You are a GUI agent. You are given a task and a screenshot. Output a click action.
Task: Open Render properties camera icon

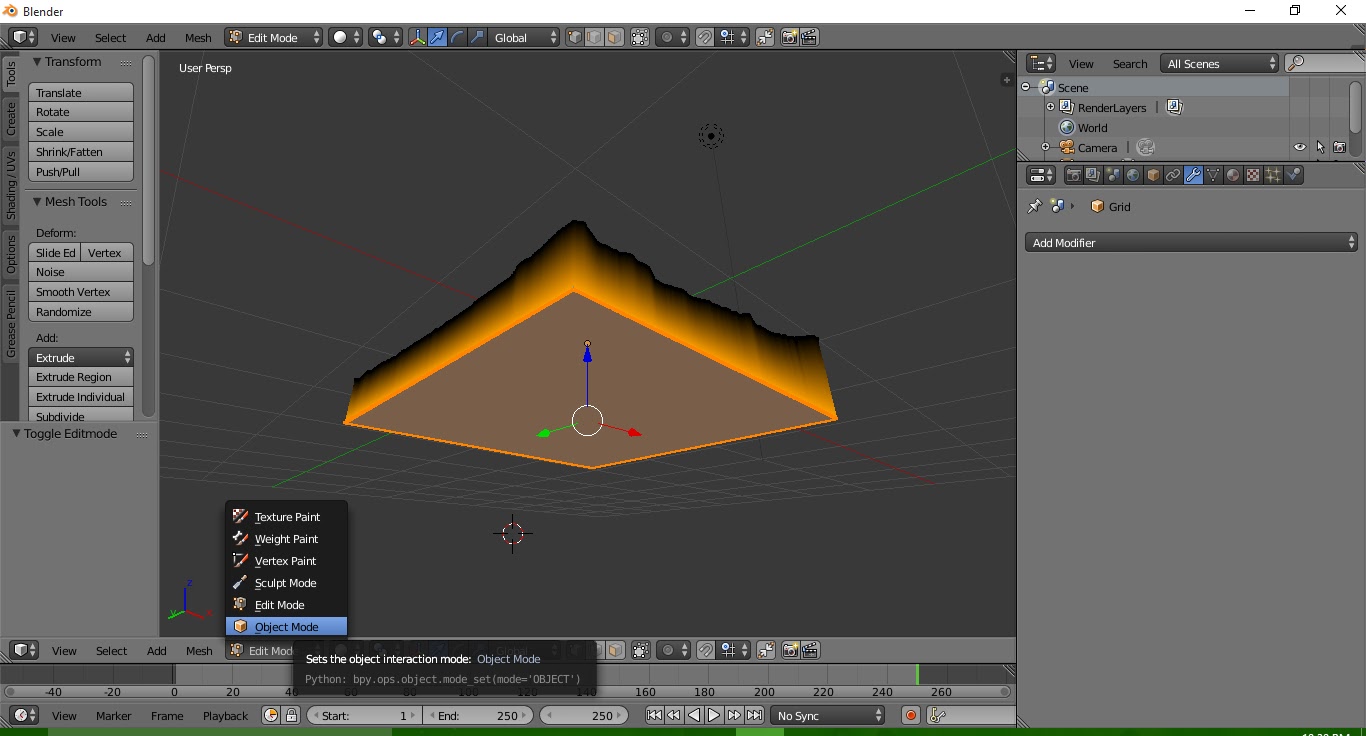(x=1073, y=175)
